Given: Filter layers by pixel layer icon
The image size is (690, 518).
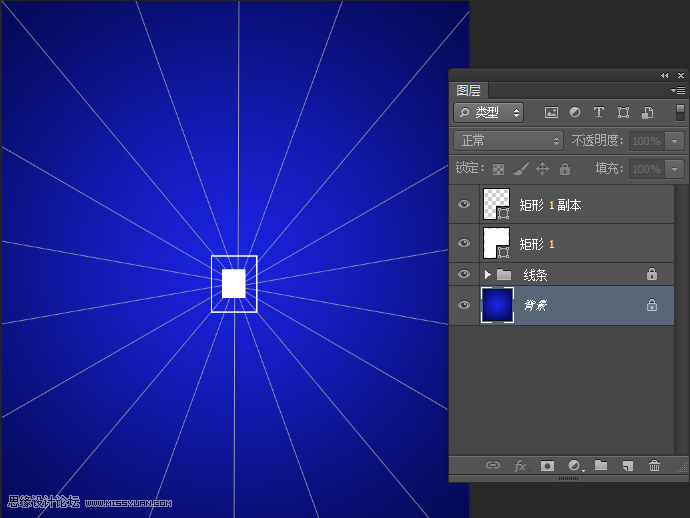Looking at the screenshot, I should pyautogui.click(x=551, y=113).
